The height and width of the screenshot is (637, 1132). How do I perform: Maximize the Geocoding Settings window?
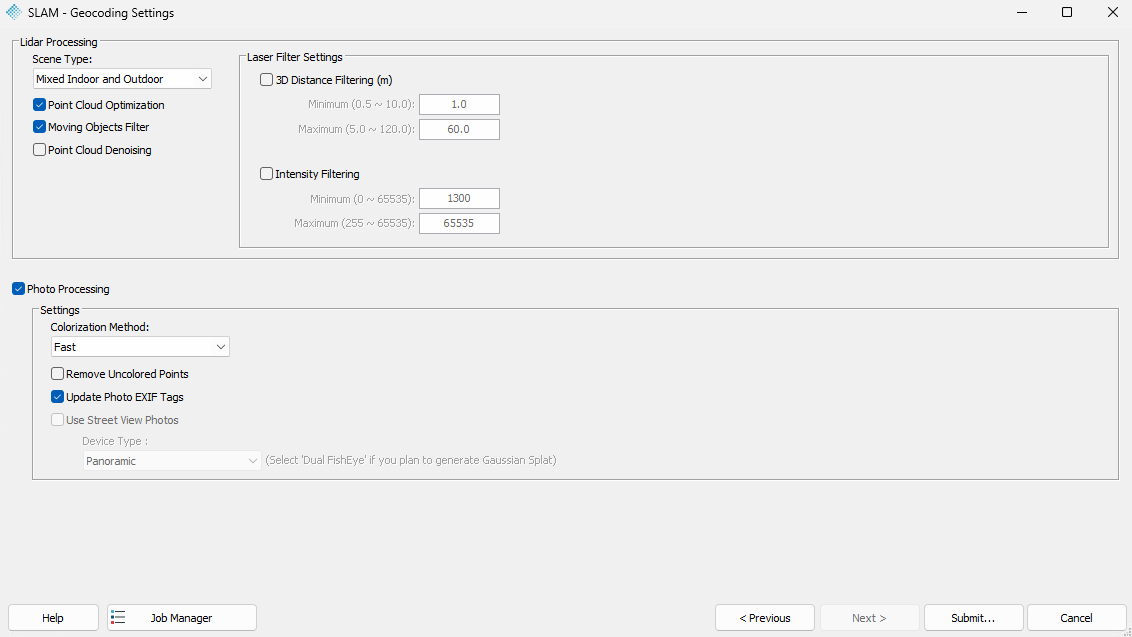point(1067,12)
